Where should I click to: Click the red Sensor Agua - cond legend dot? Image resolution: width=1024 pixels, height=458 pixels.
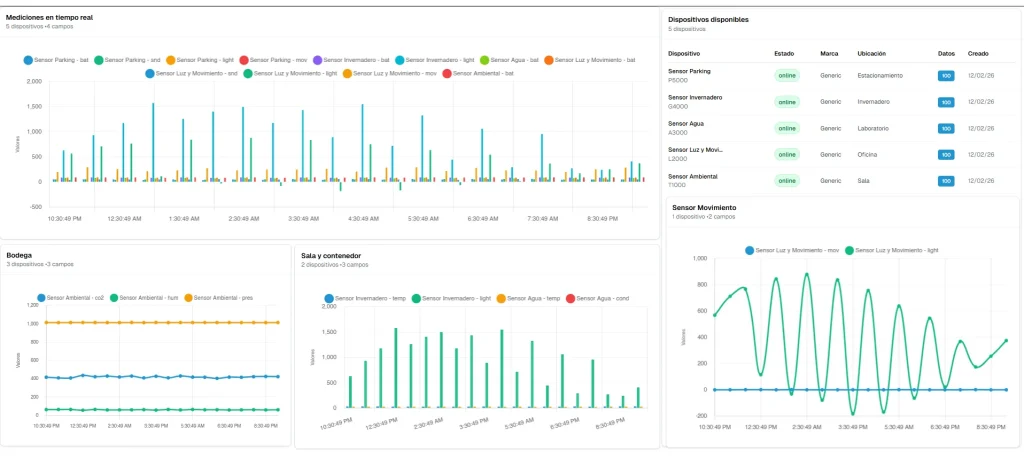570,298
